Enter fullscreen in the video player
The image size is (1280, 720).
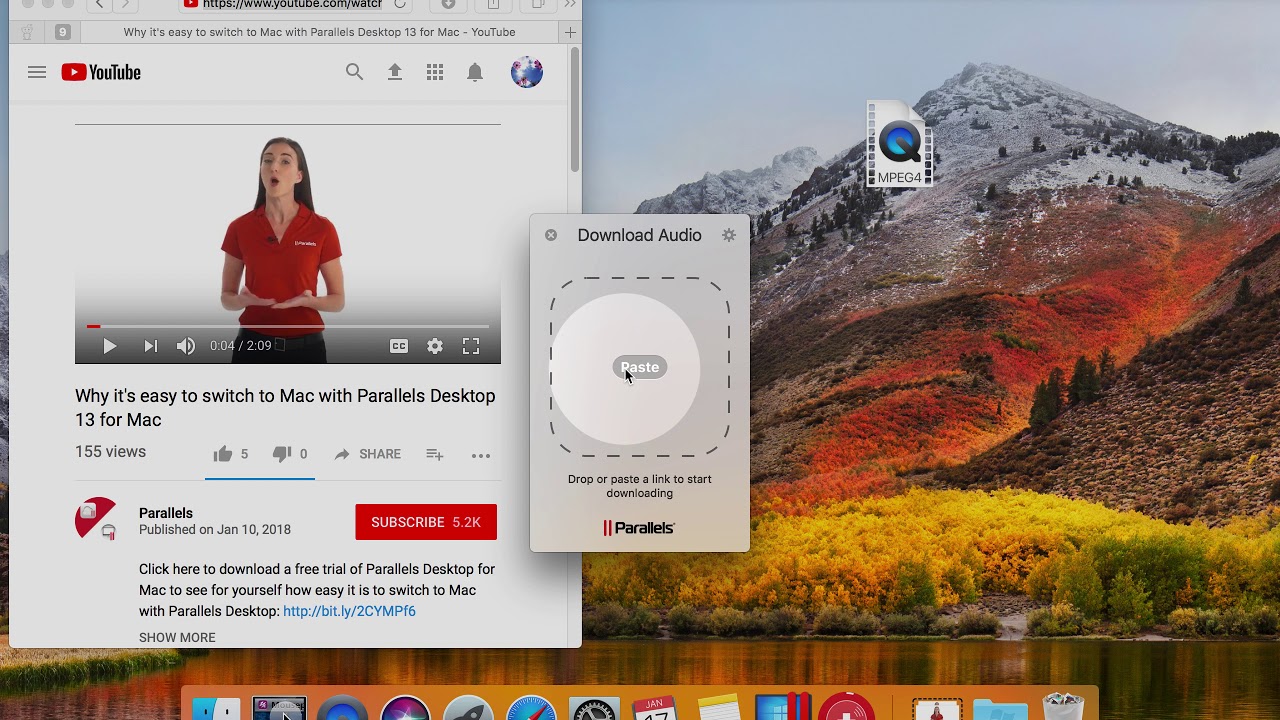coord(471,346)
